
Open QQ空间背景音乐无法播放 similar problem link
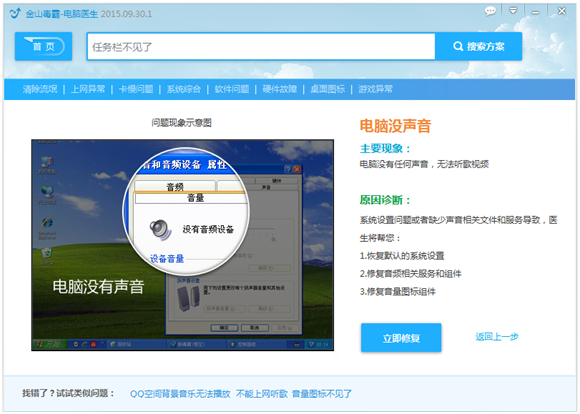[x=180, y=394]
